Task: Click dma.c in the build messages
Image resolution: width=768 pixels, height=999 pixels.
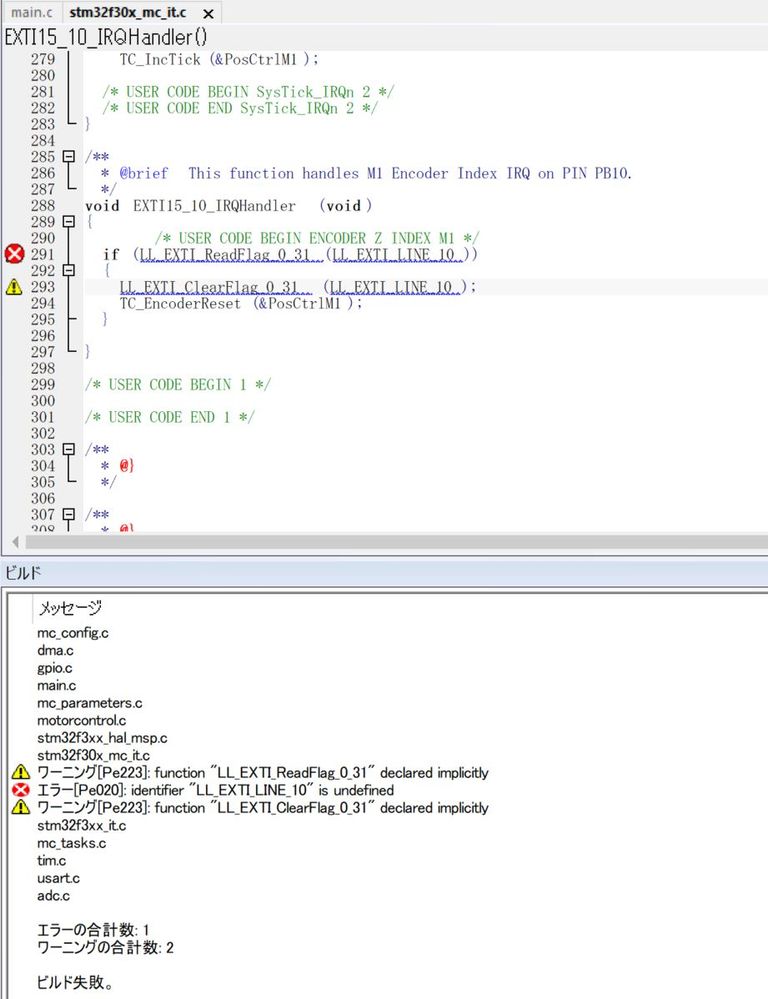Action: point(55,650)
